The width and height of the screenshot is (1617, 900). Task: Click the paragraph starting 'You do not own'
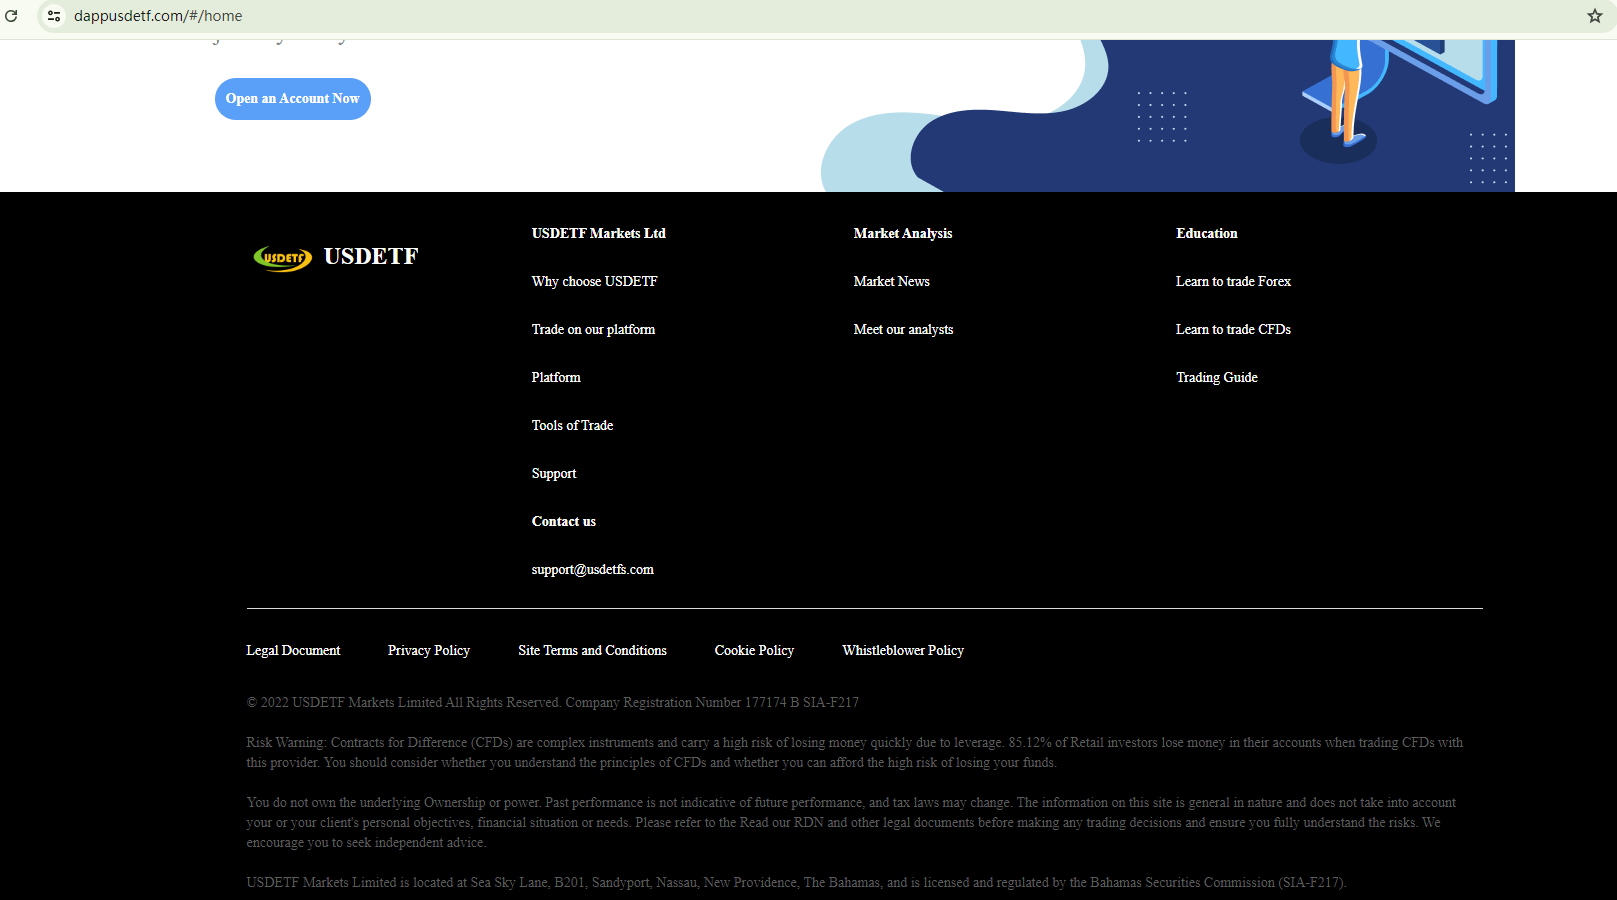852,823
